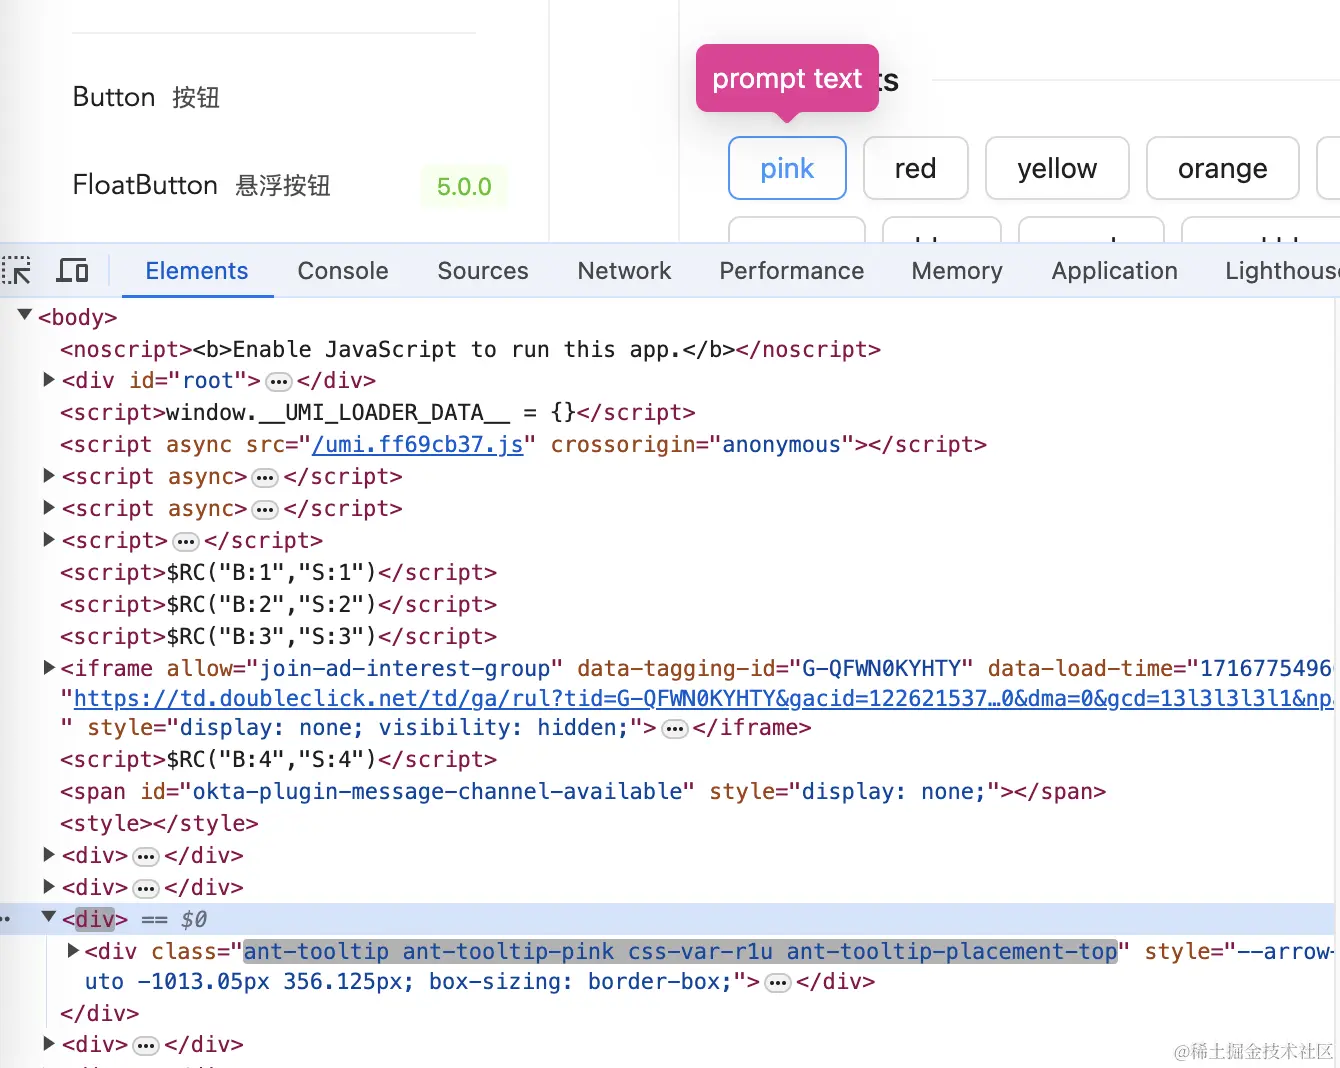1340x1068 pixels.
Task: Select the closing </div> tag line
Action: click(x=99, y=1013)
